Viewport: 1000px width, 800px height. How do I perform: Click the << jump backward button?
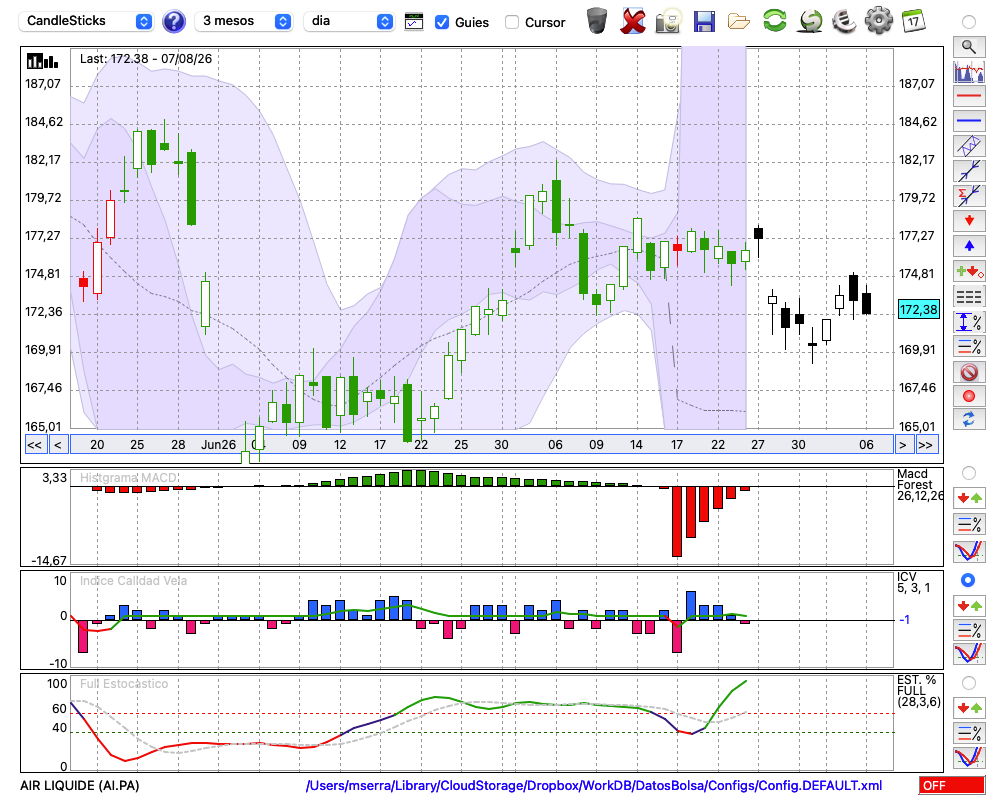click(x=34, y=445)
